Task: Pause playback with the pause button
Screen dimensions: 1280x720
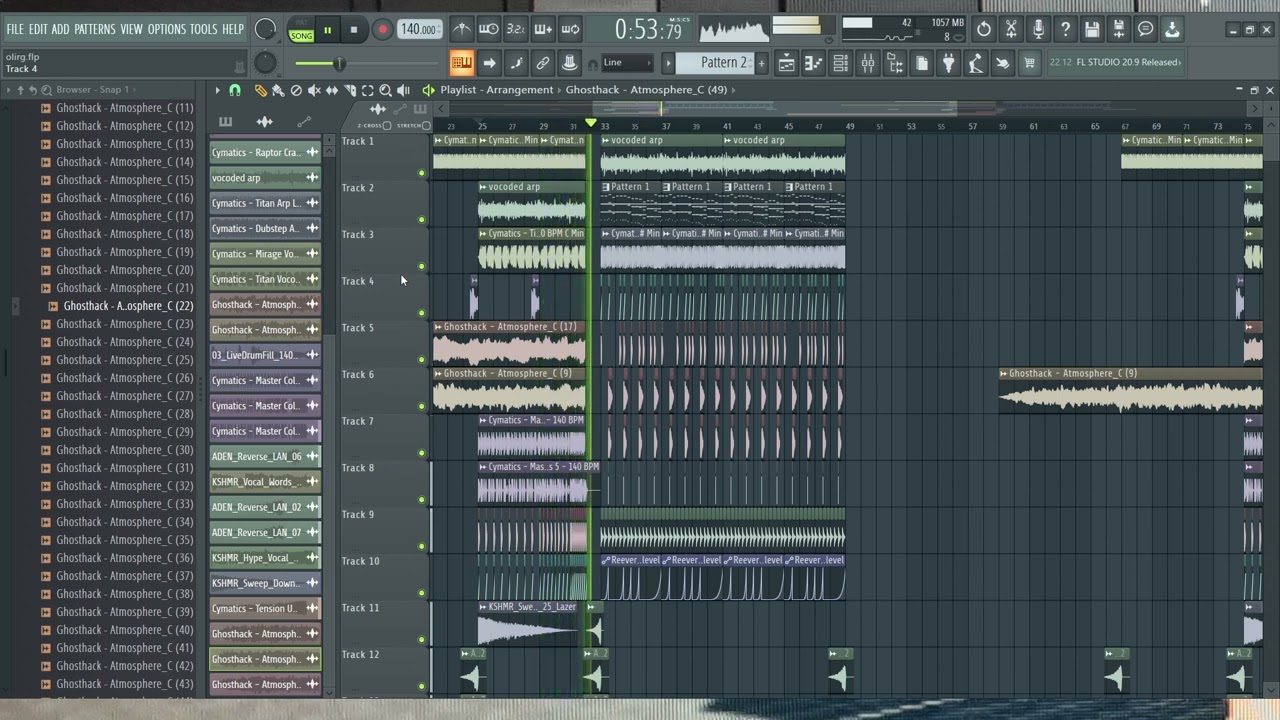Action: (327, 30)
